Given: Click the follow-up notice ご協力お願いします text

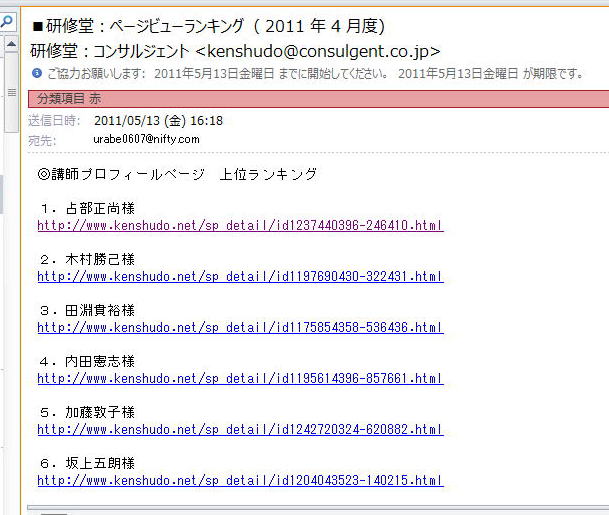Looking at the screenshot, I should pos(315,73).
